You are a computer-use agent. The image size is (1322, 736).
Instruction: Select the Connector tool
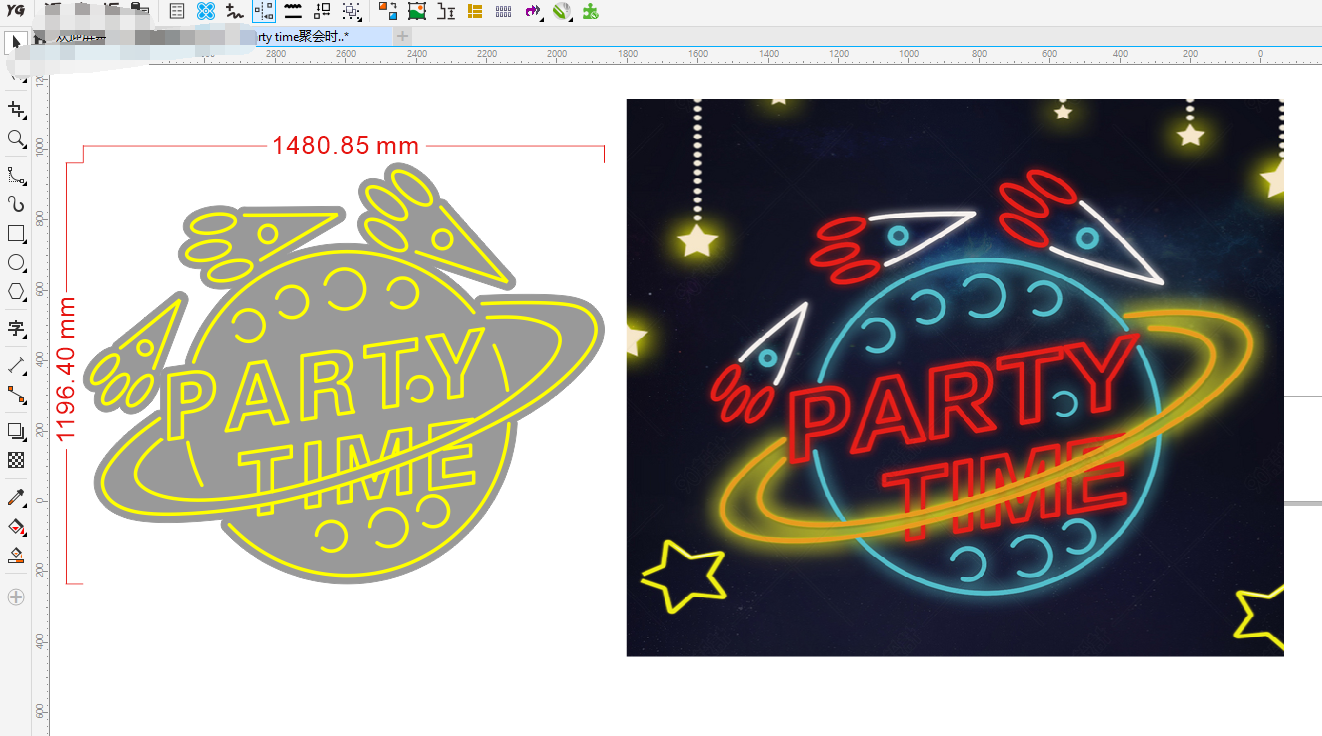coord(16,394)
